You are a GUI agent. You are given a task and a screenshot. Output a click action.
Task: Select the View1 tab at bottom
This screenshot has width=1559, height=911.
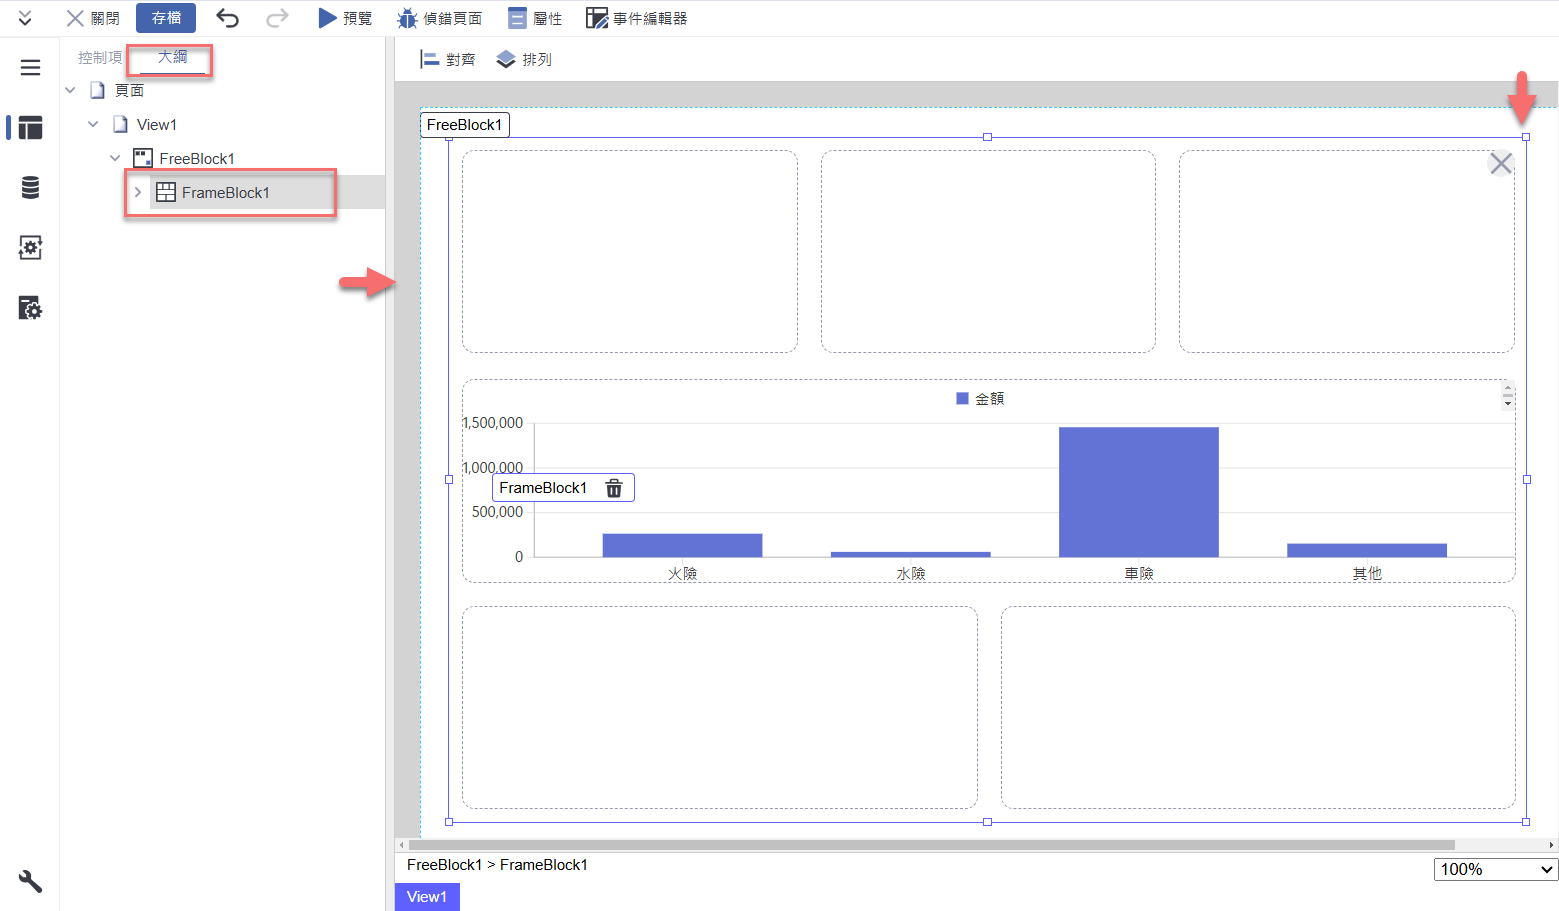pyautogui.click(x=427, y=897)
